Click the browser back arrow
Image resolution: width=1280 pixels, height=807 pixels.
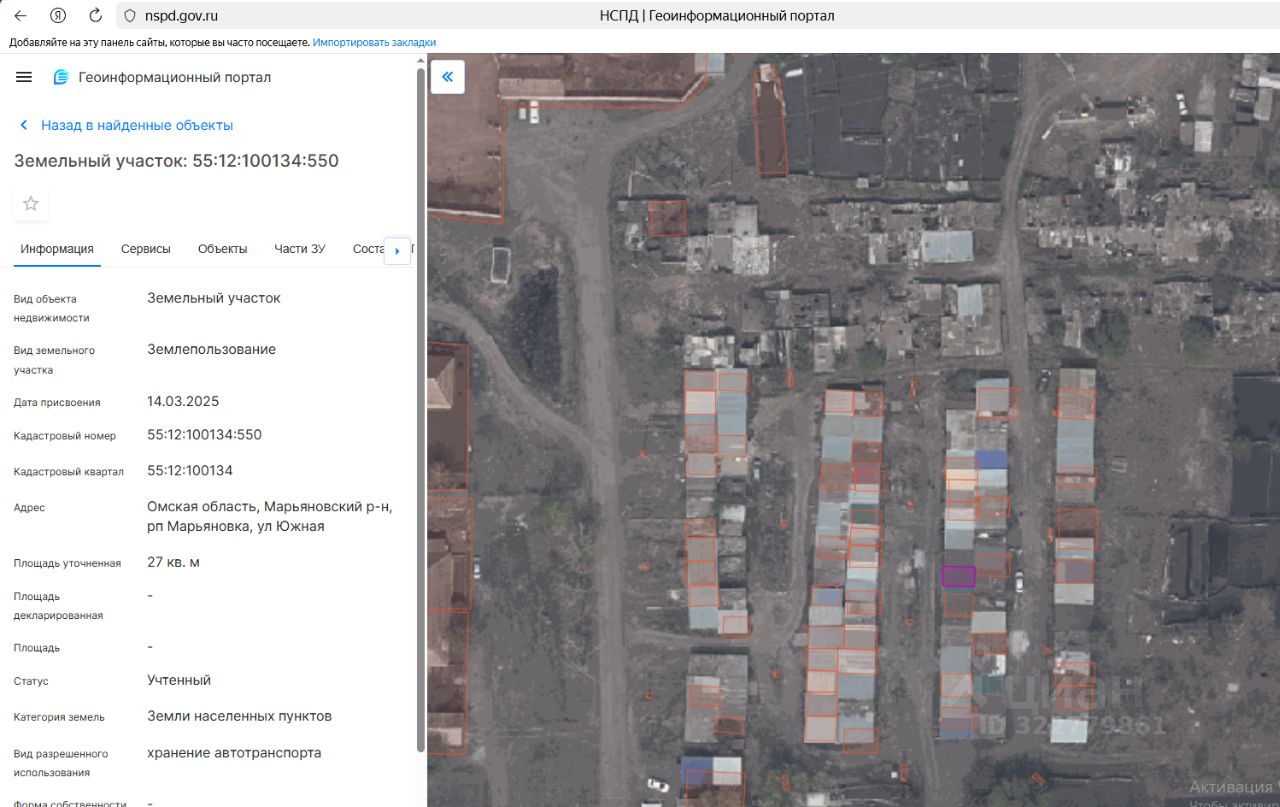(x=20, y=16)
